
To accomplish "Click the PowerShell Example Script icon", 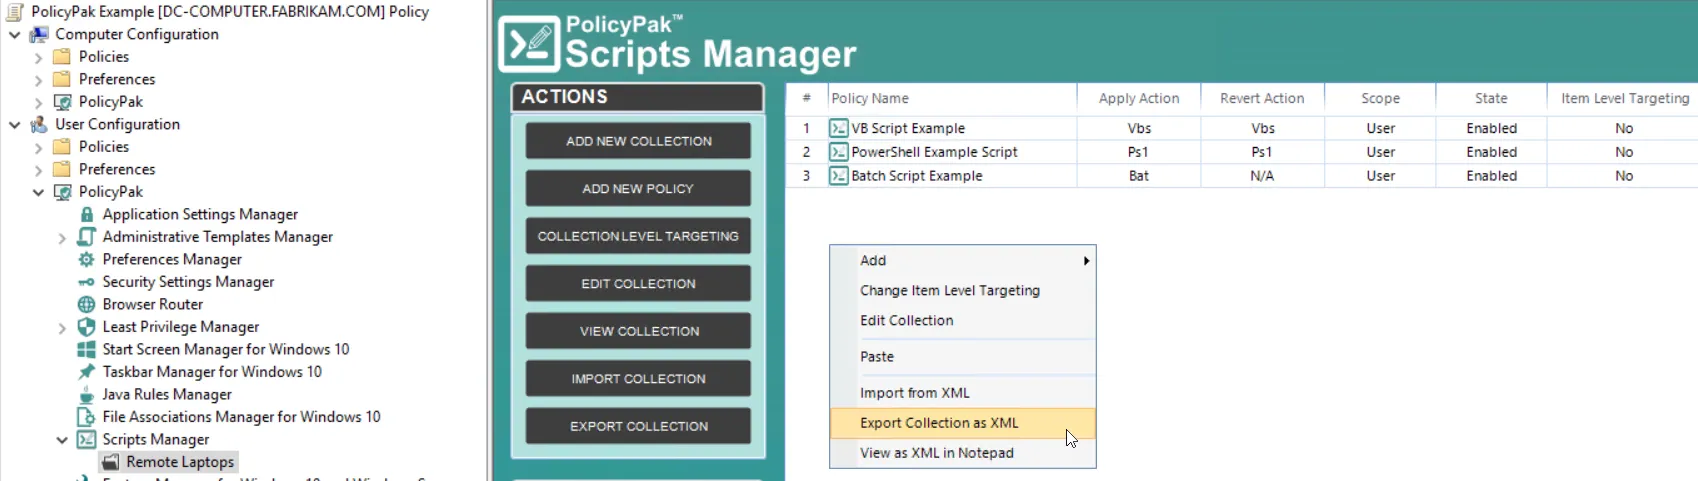I will (838, 152).
